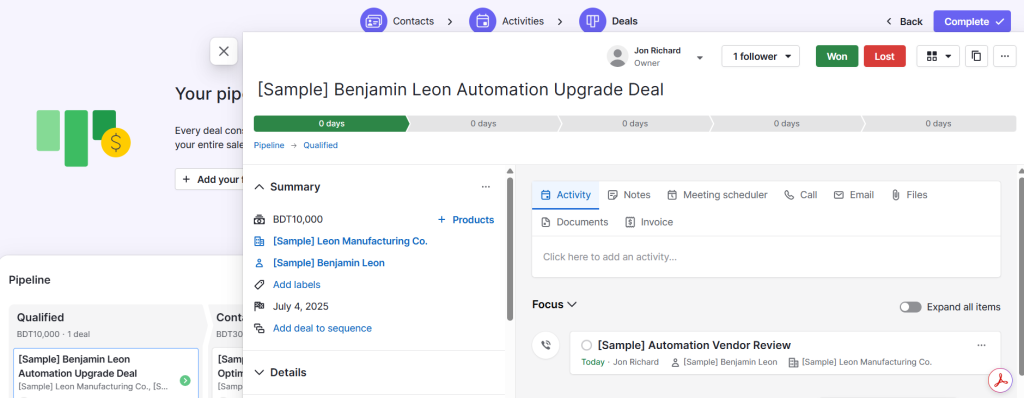
Task: Click Jon Richard owner avatar
Action: (617, 56)
